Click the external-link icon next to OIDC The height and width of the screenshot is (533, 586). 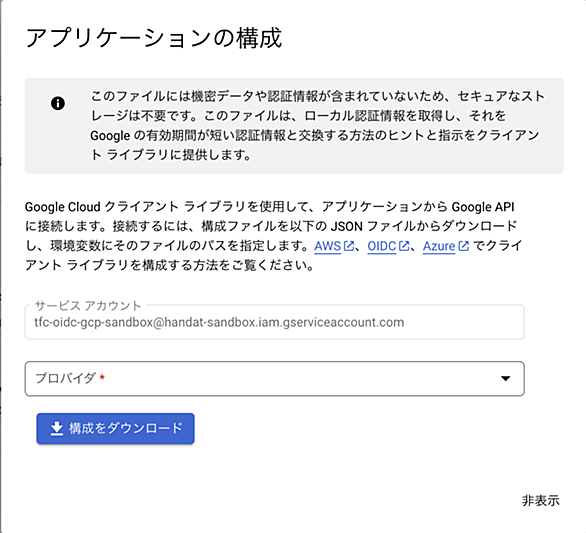point(403,246)
